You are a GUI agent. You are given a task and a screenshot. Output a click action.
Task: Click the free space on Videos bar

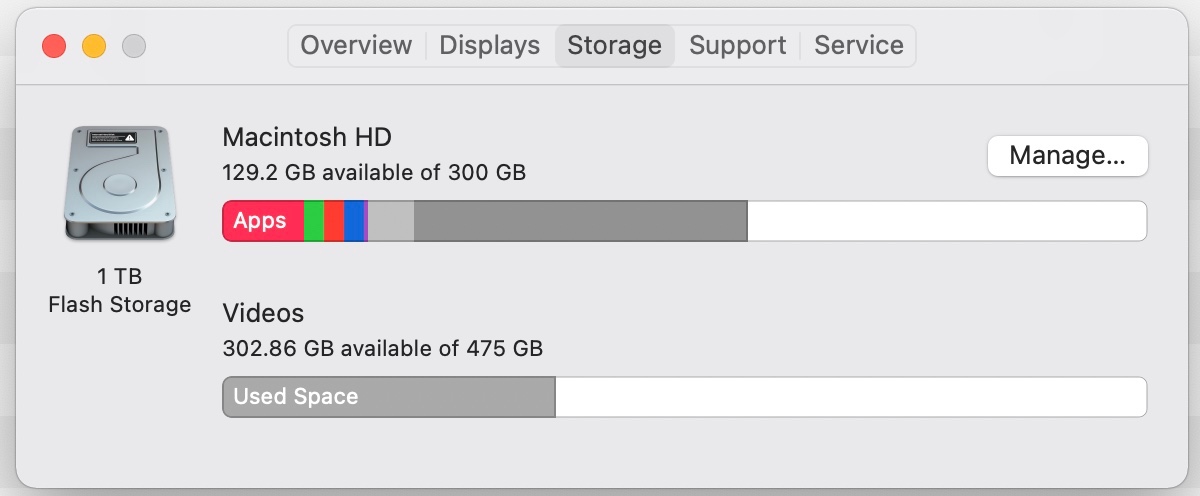point(850,397)
